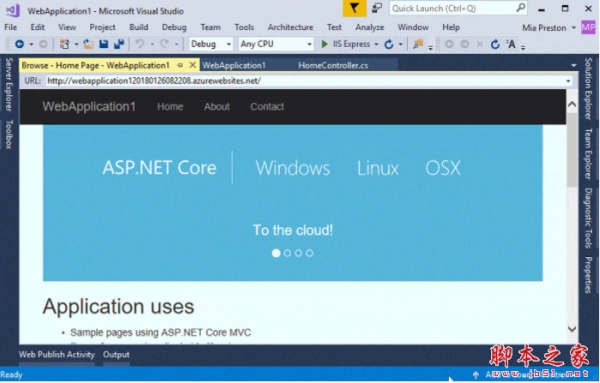Viewport: 600px width, 383px height.
Task: Click the Quick Launch search magnifier icon
Action: pos(520,8)
